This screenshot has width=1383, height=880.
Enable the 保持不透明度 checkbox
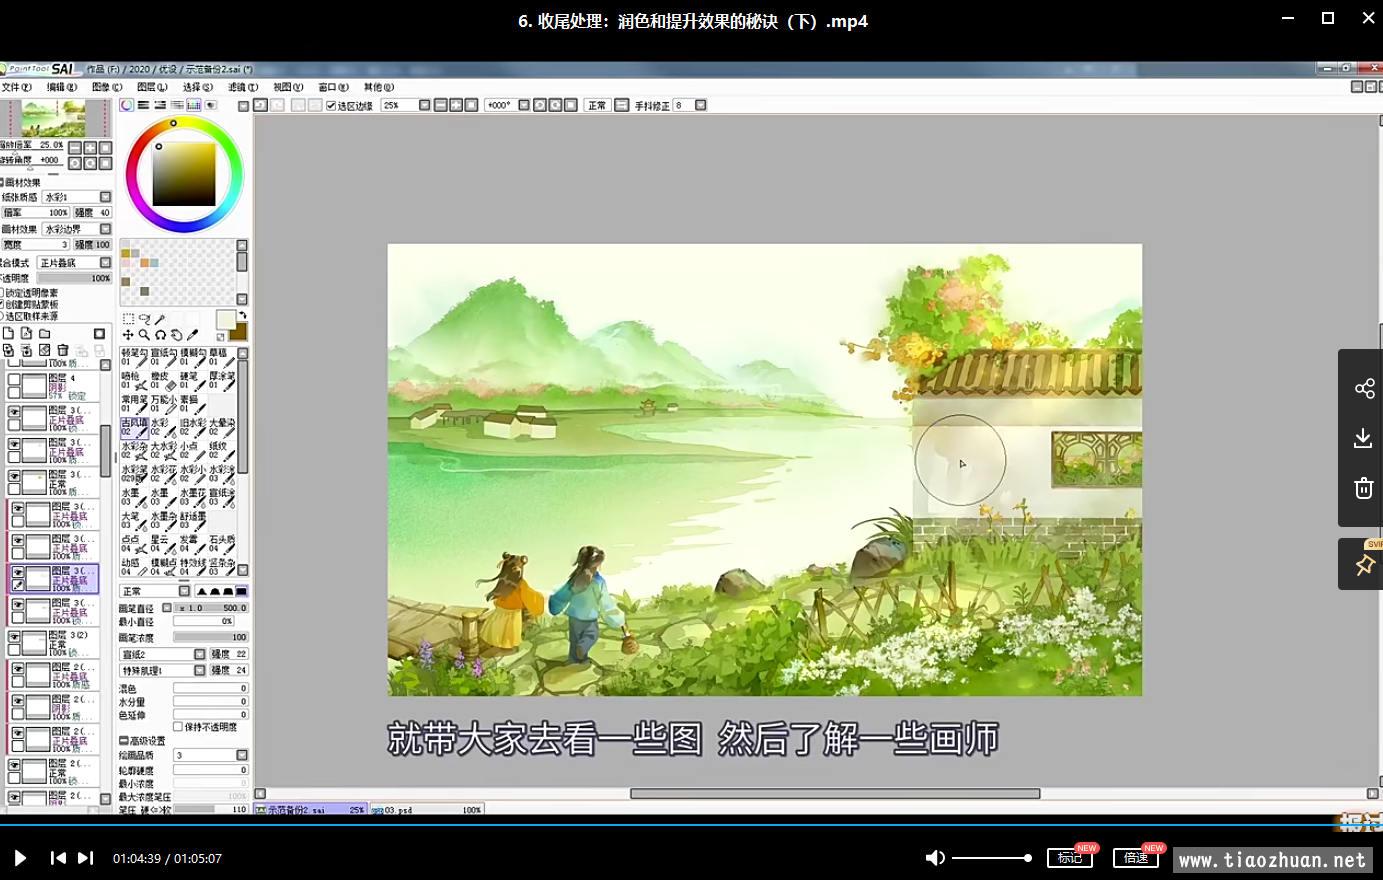point(178,727)
